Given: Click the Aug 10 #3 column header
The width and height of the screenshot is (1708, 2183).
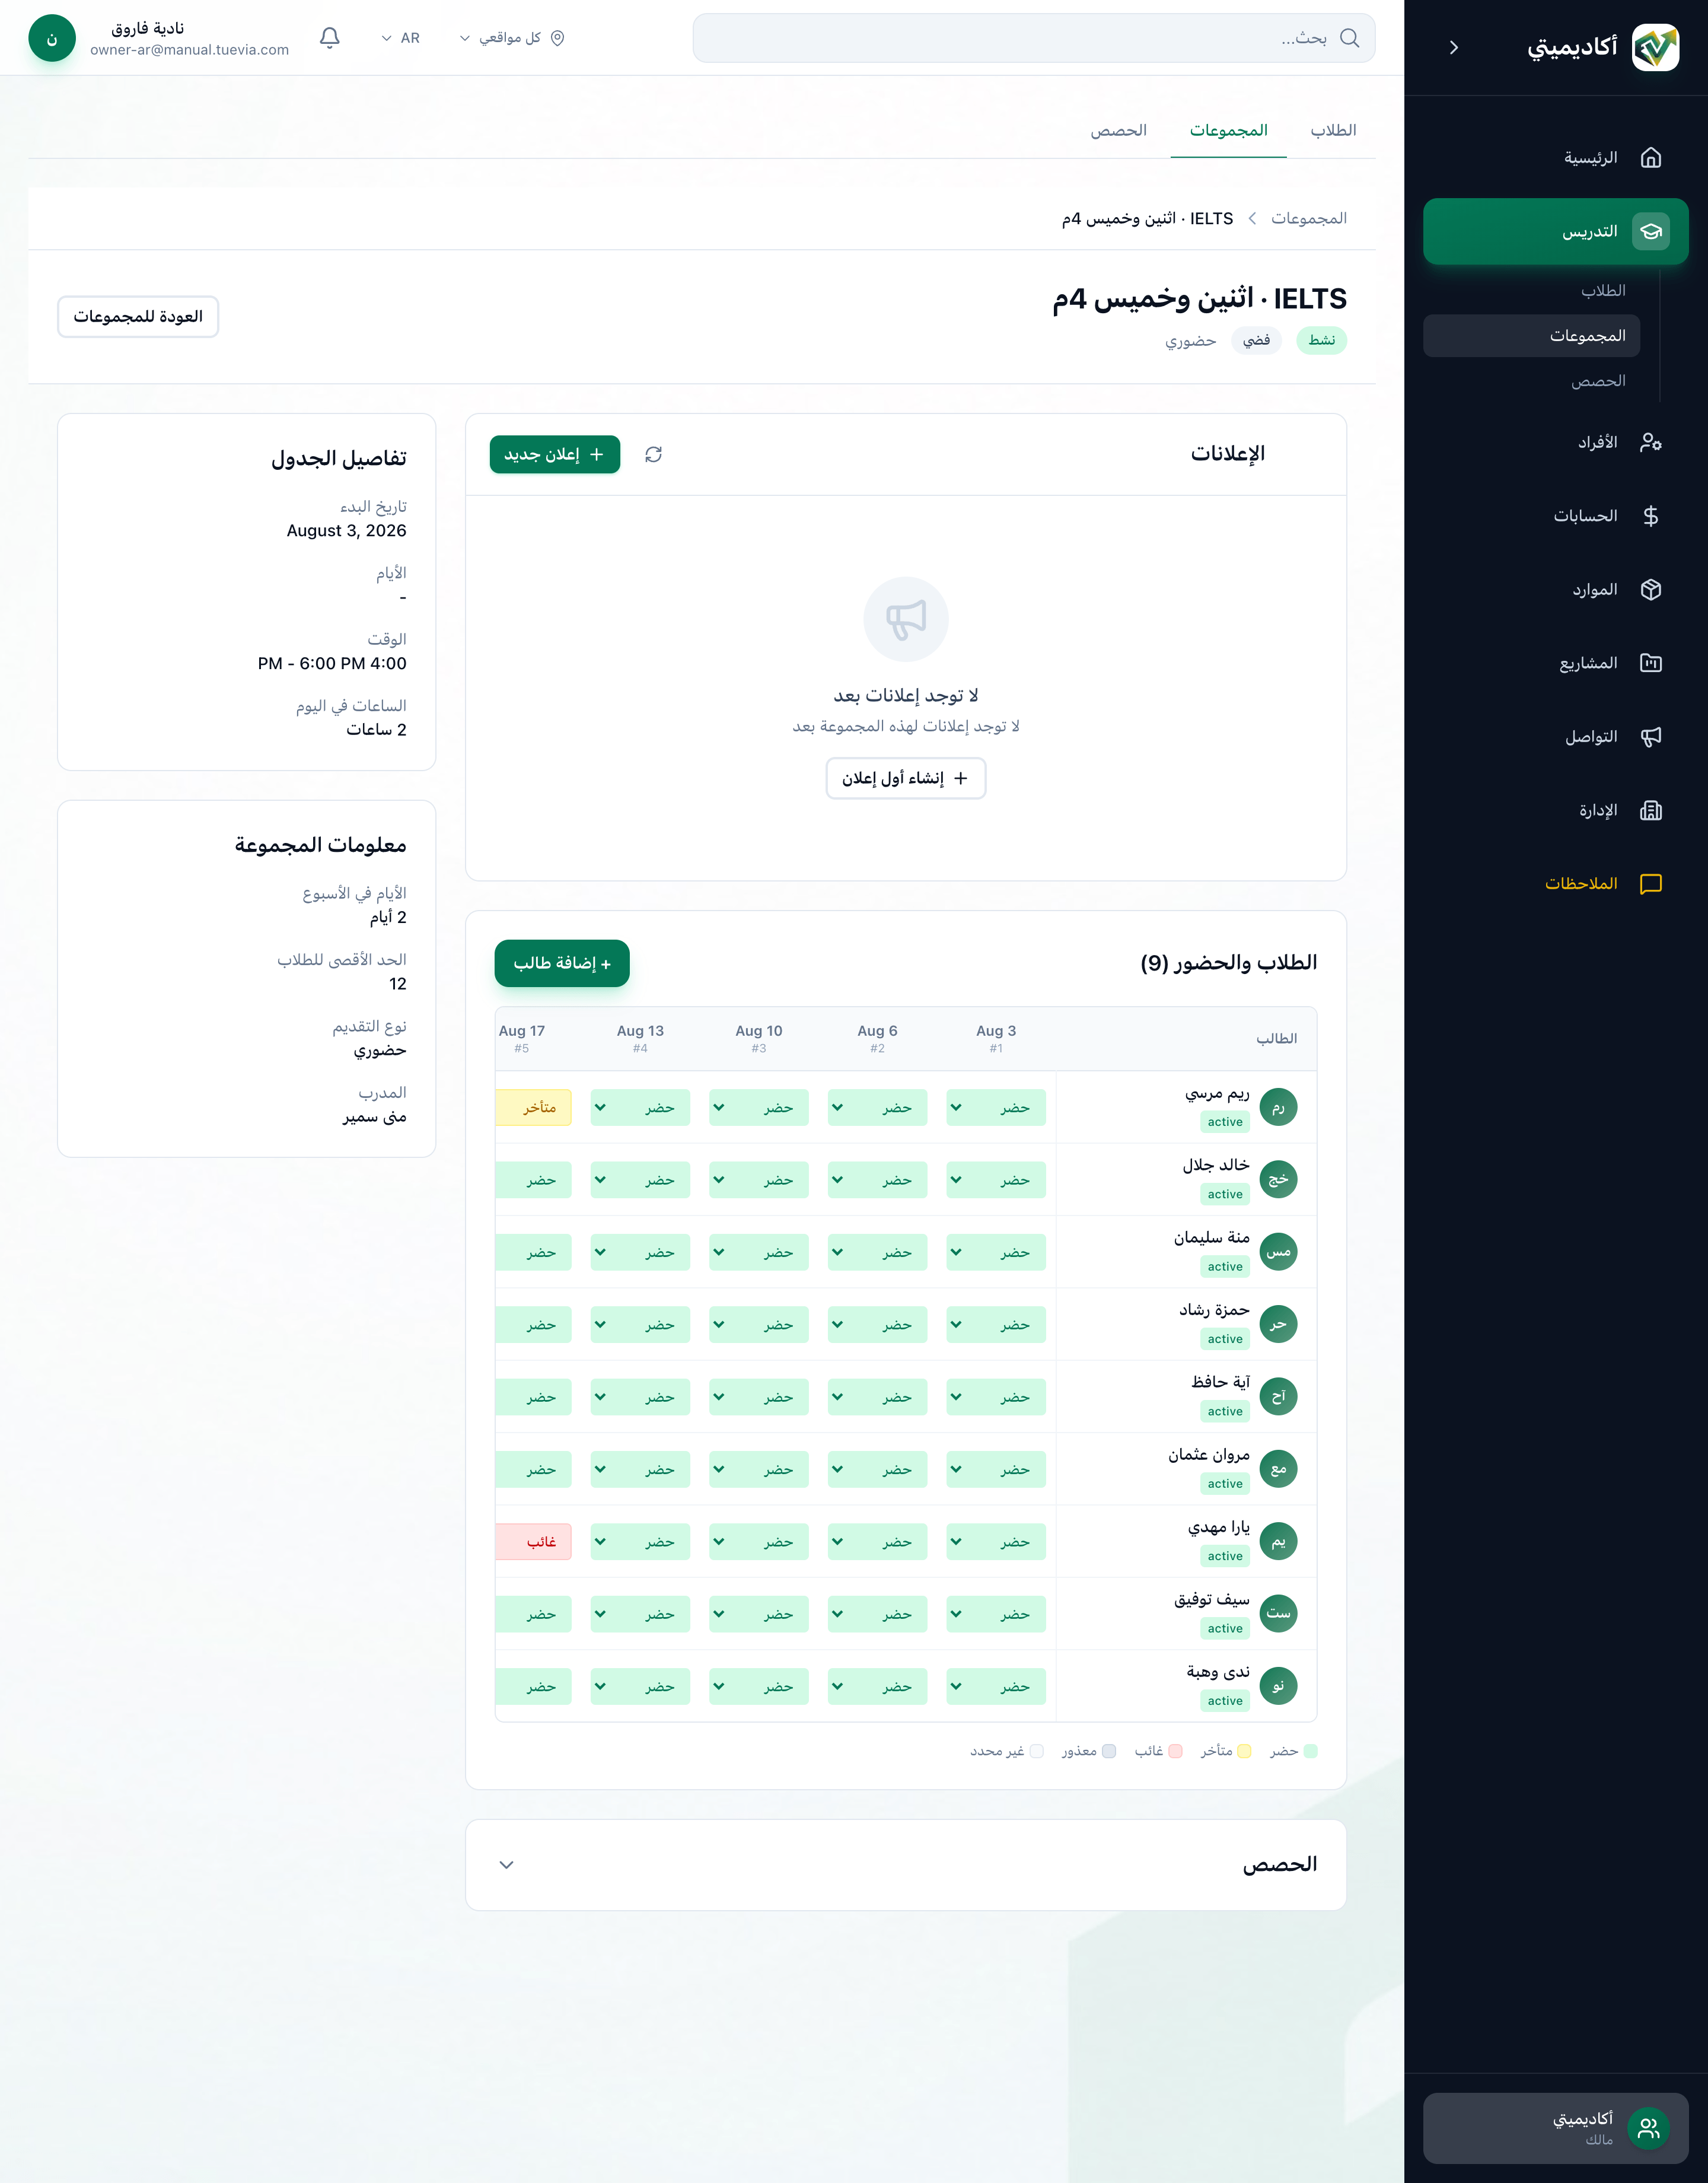Looking at the screenshot, I should point(759,1038).
